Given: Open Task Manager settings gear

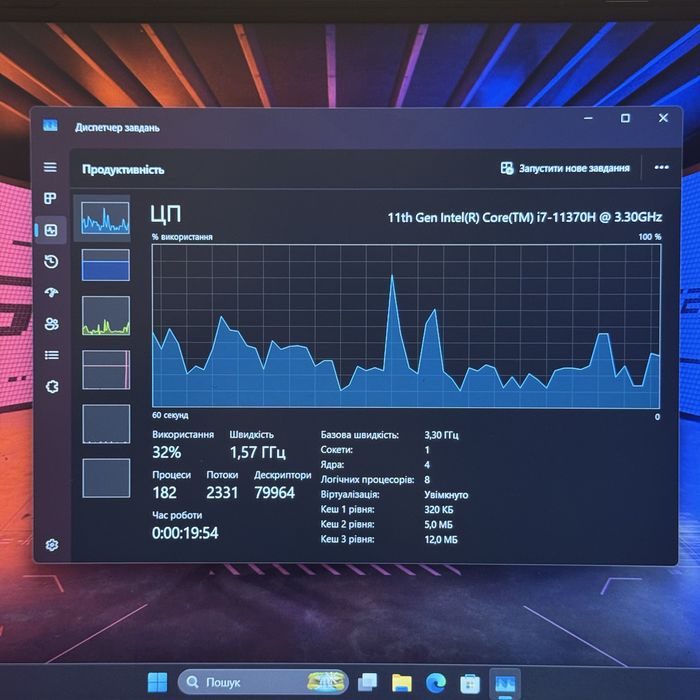Looking at the screenshot, I should pyautogui.click(x=52, y=545).
